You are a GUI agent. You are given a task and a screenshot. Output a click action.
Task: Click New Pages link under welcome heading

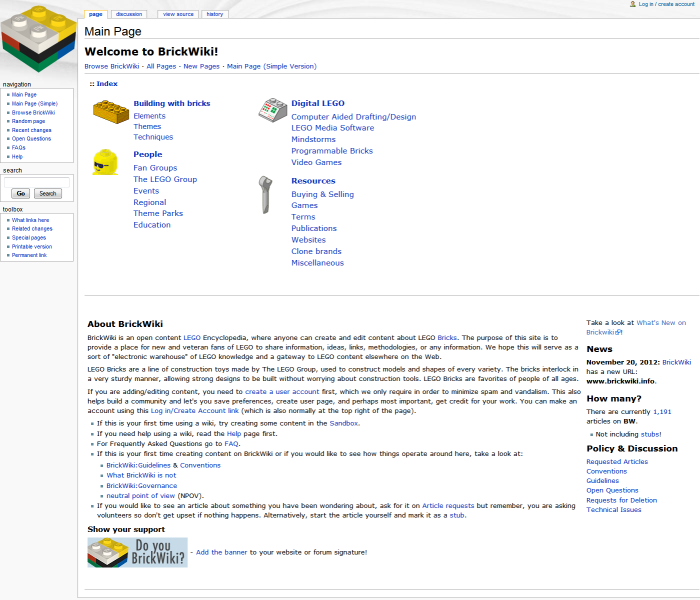point(201,66)
